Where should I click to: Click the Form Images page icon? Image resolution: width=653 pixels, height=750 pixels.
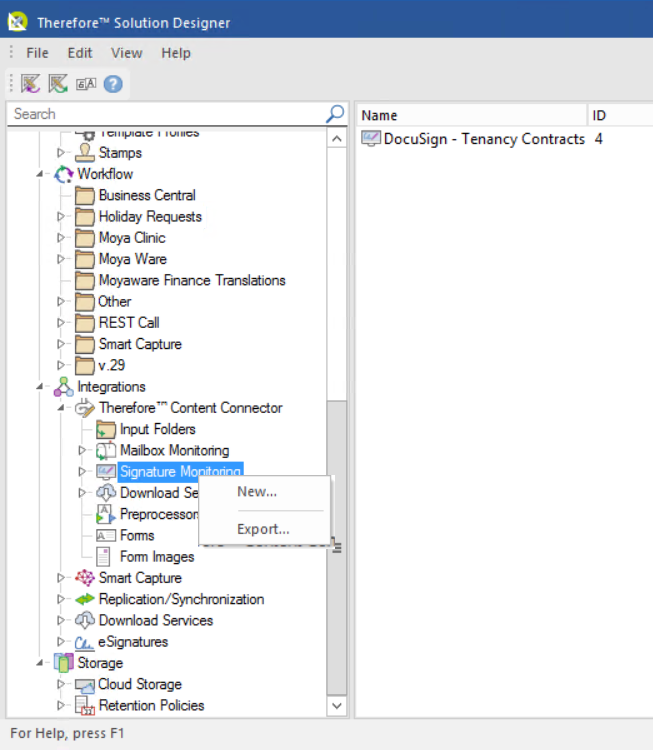(103, 557)
